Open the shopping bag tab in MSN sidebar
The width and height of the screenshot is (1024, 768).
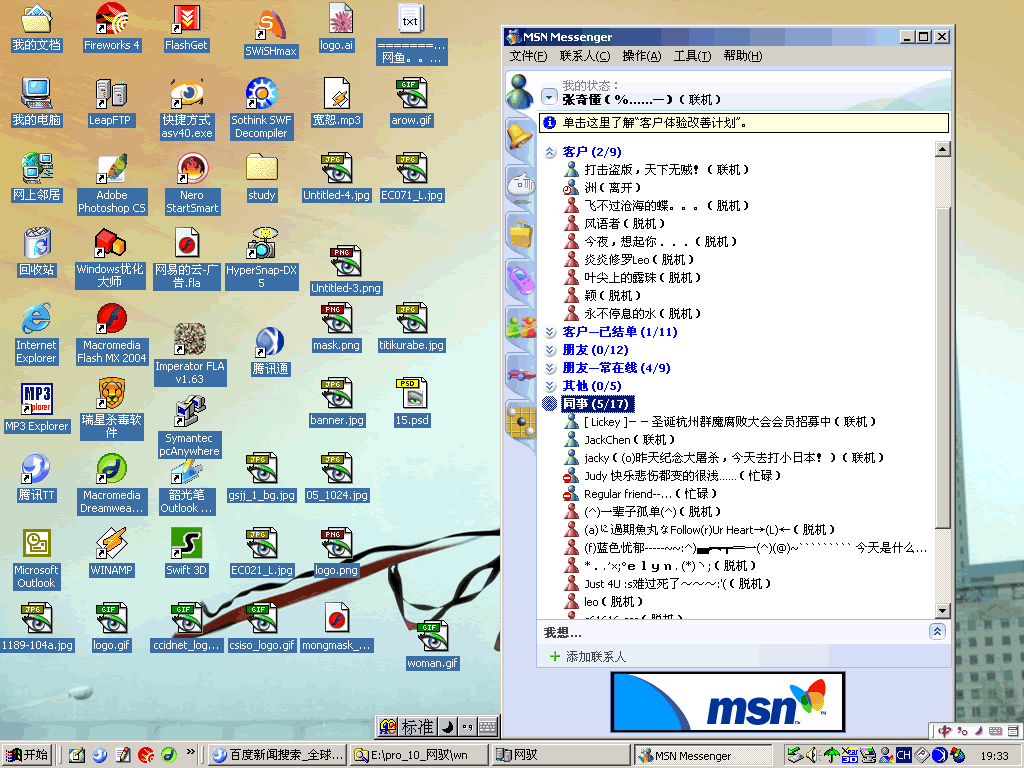coord(520,233)
